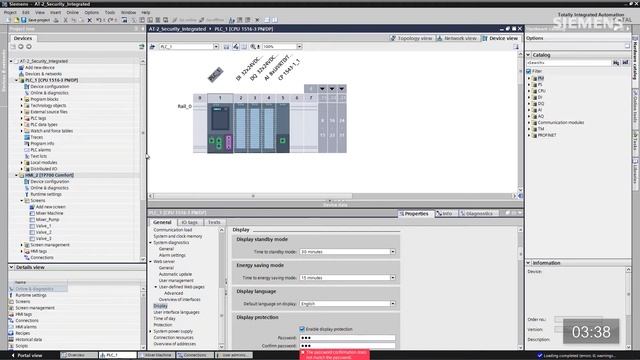Click the Print icon in the toolbar
This screenshot has height=360, width=640.
pyautogui.click(x=56, y=20)
